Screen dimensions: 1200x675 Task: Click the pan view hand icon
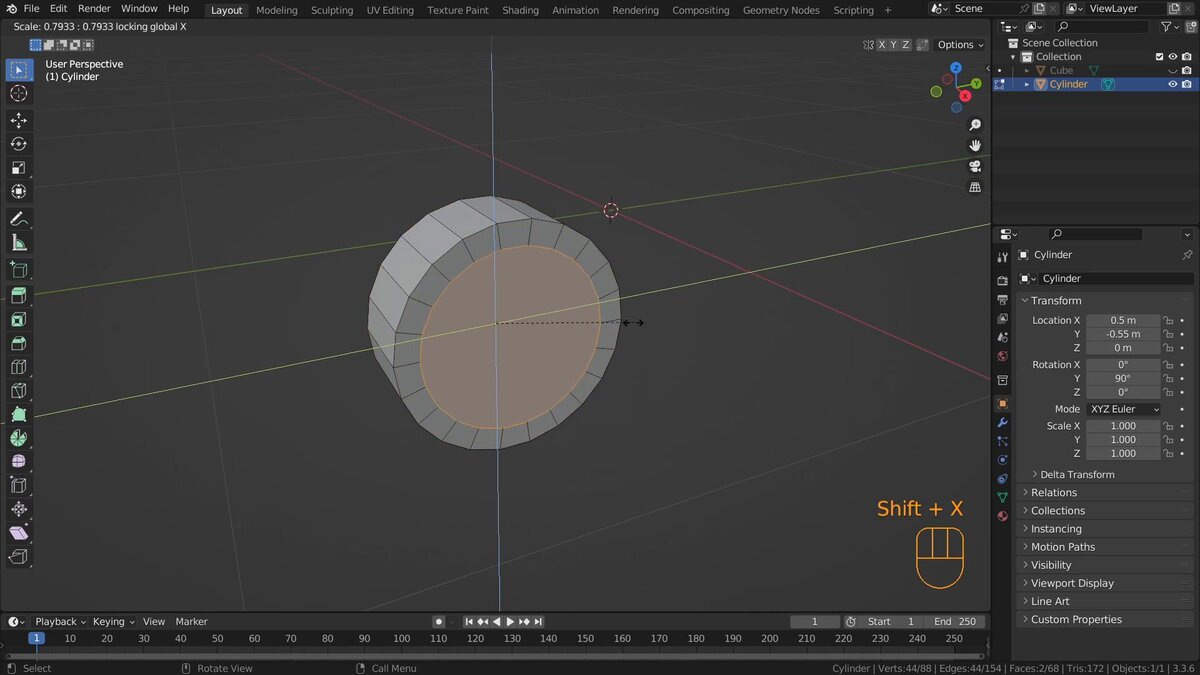click(975, 146)
